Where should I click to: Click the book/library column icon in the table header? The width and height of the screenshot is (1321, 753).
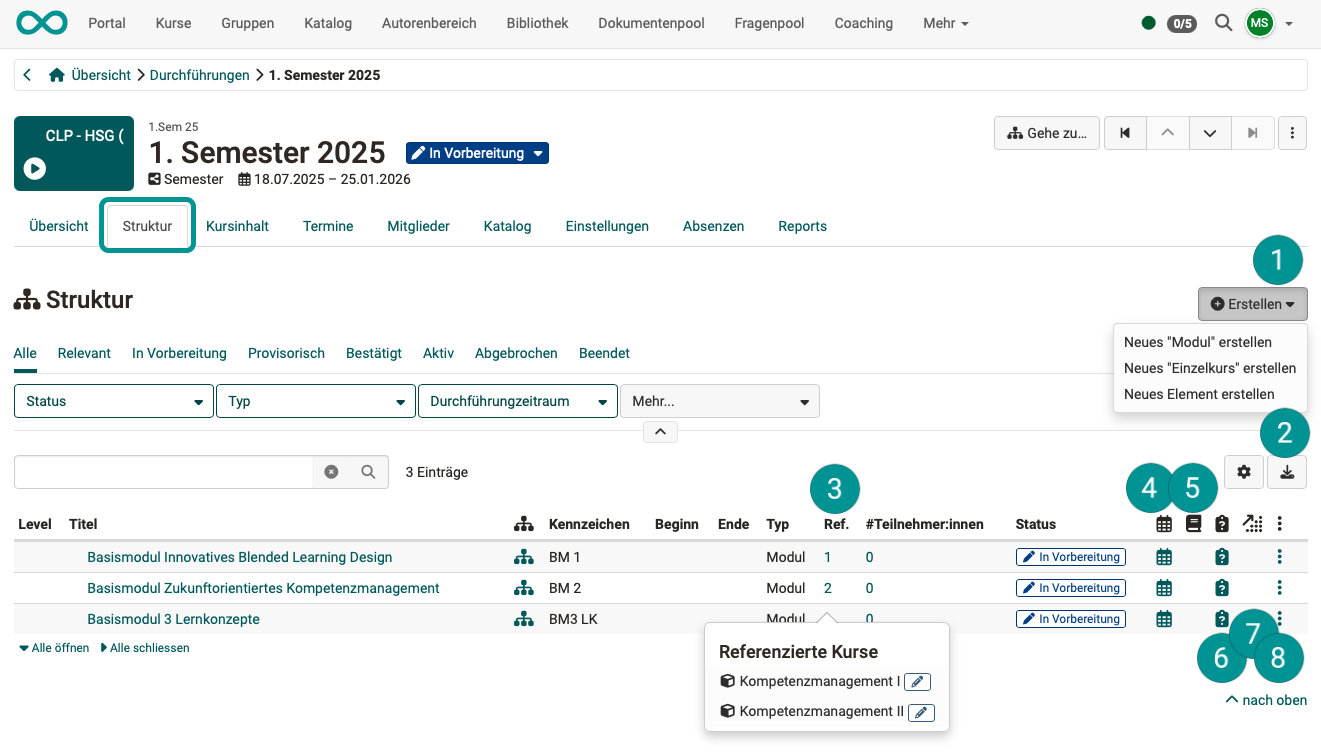coord(1194,523)
